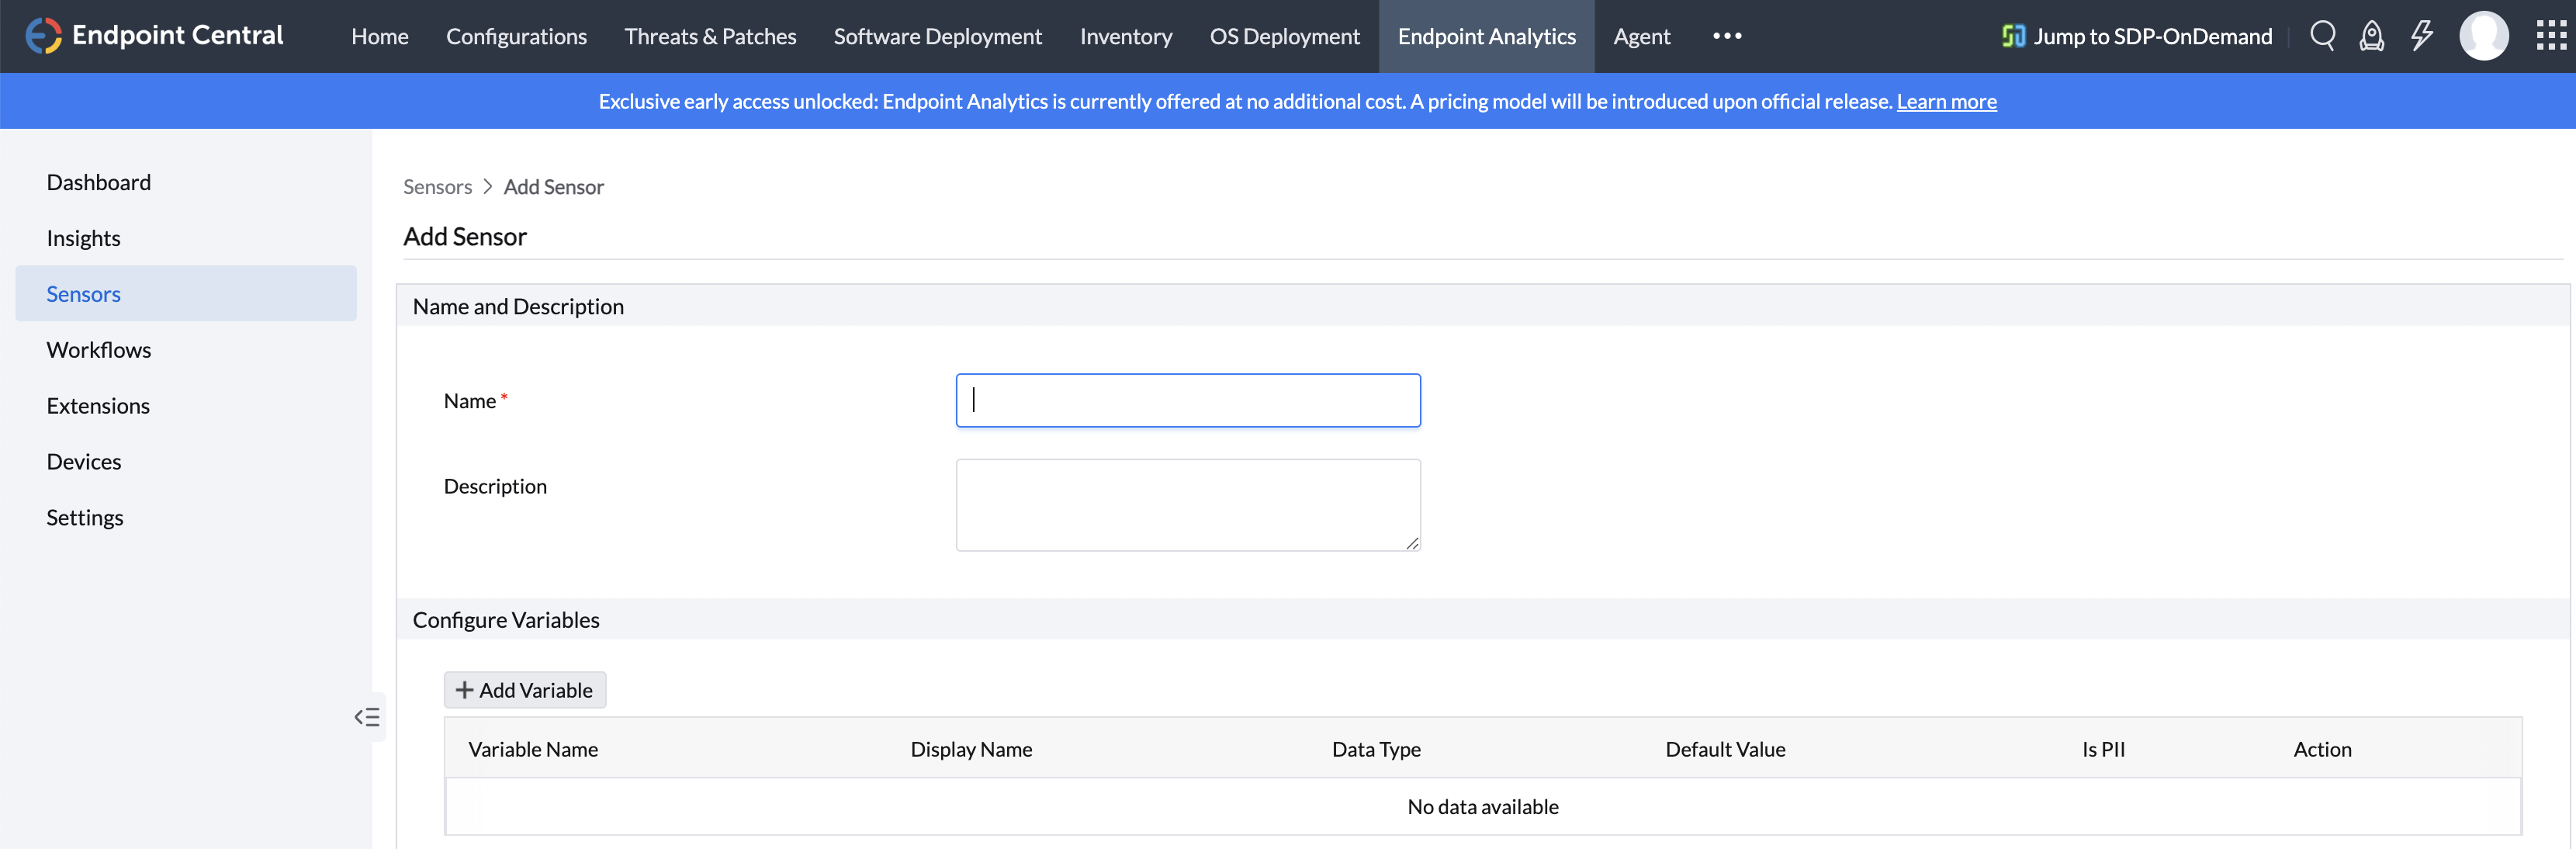Navigate to Workflows in the sidebar

point(99,349)
